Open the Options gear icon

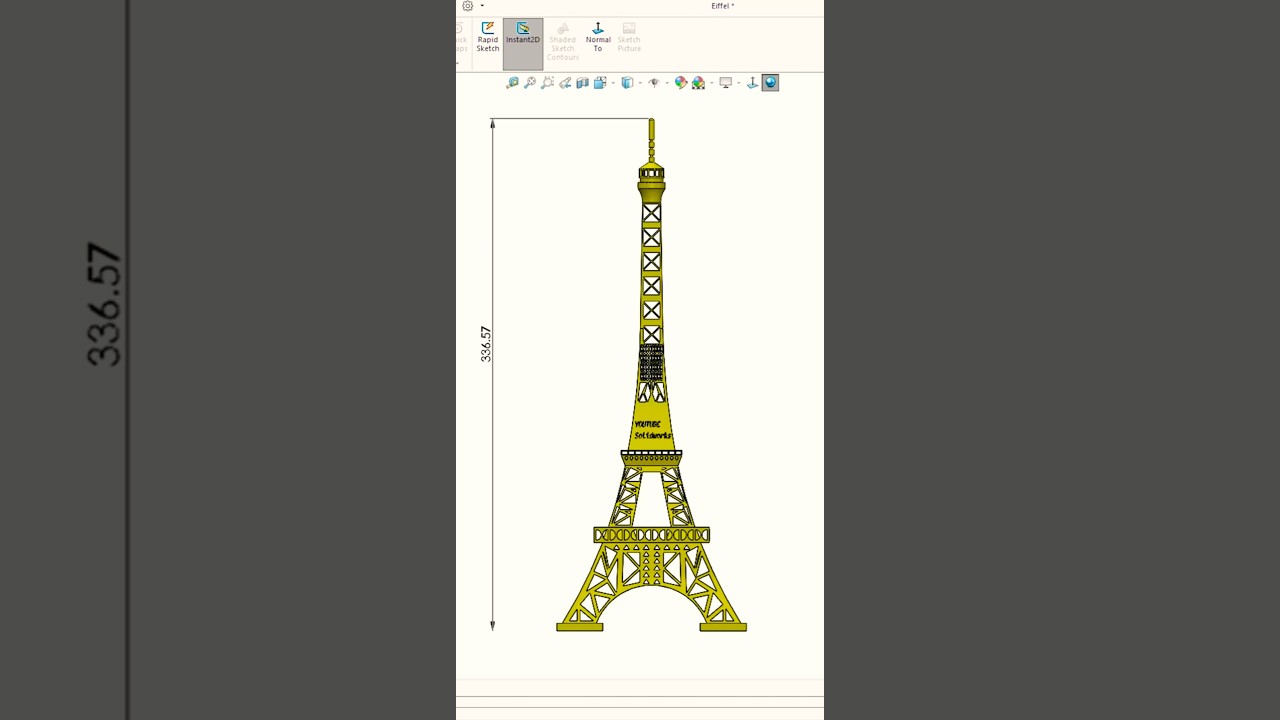coord(467,6)
